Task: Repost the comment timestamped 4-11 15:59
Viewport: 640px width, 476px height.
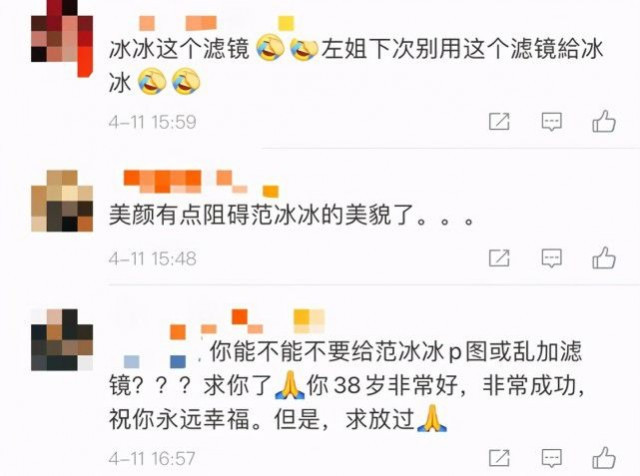Action: pyautogui.click(x=499, y=121)
